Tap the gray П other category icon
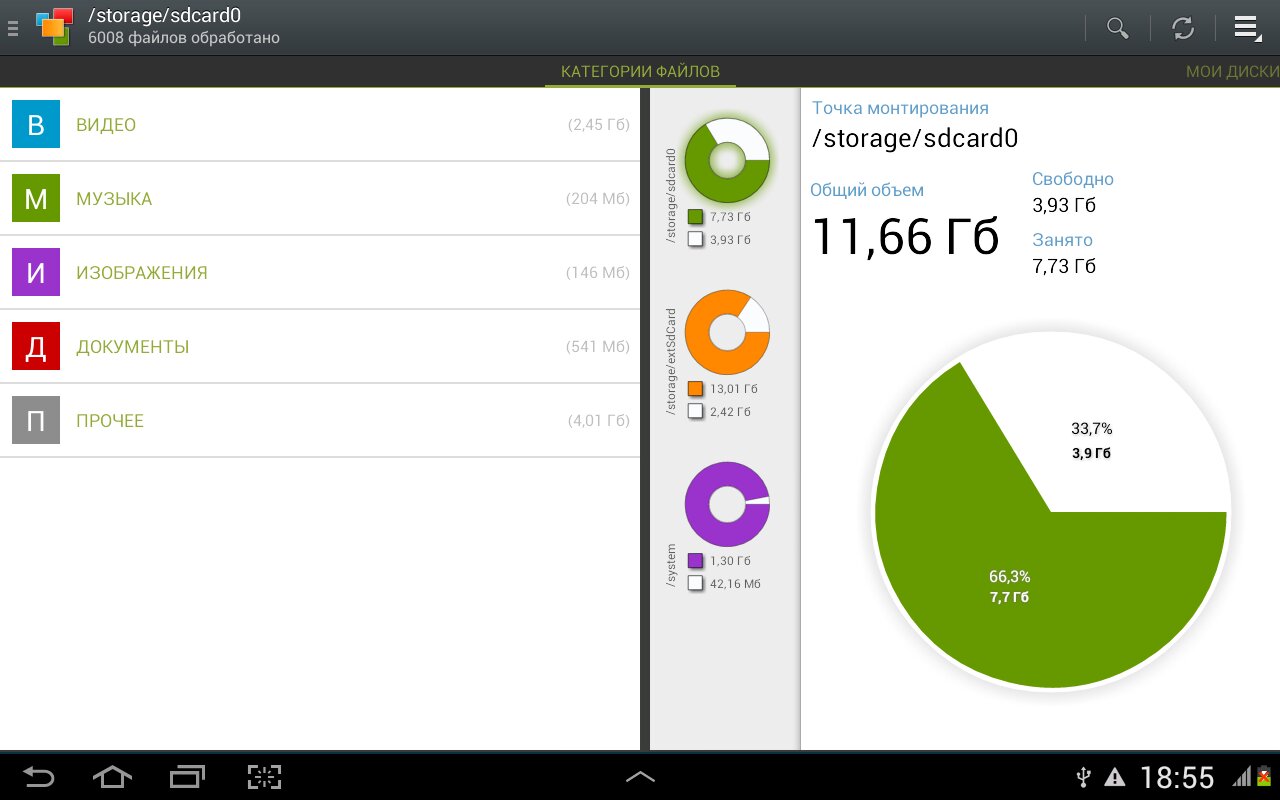 36,421
